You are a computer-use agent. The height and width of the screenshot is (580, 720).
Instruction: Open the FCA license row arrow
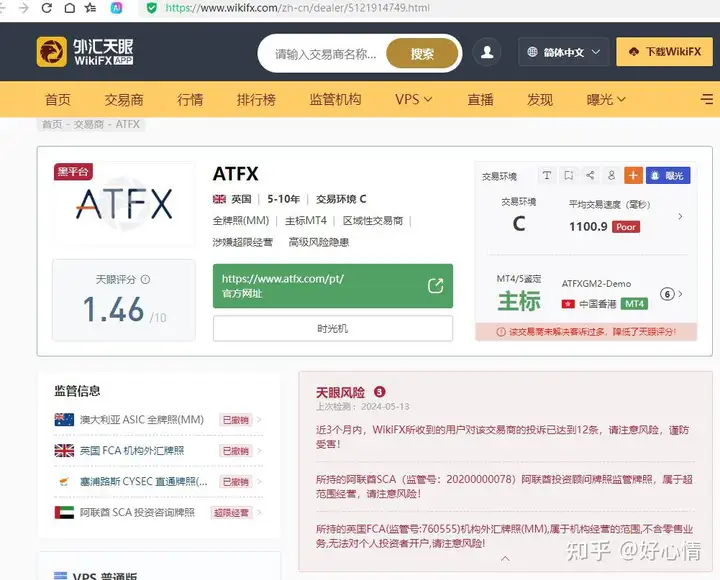(259, 450)
